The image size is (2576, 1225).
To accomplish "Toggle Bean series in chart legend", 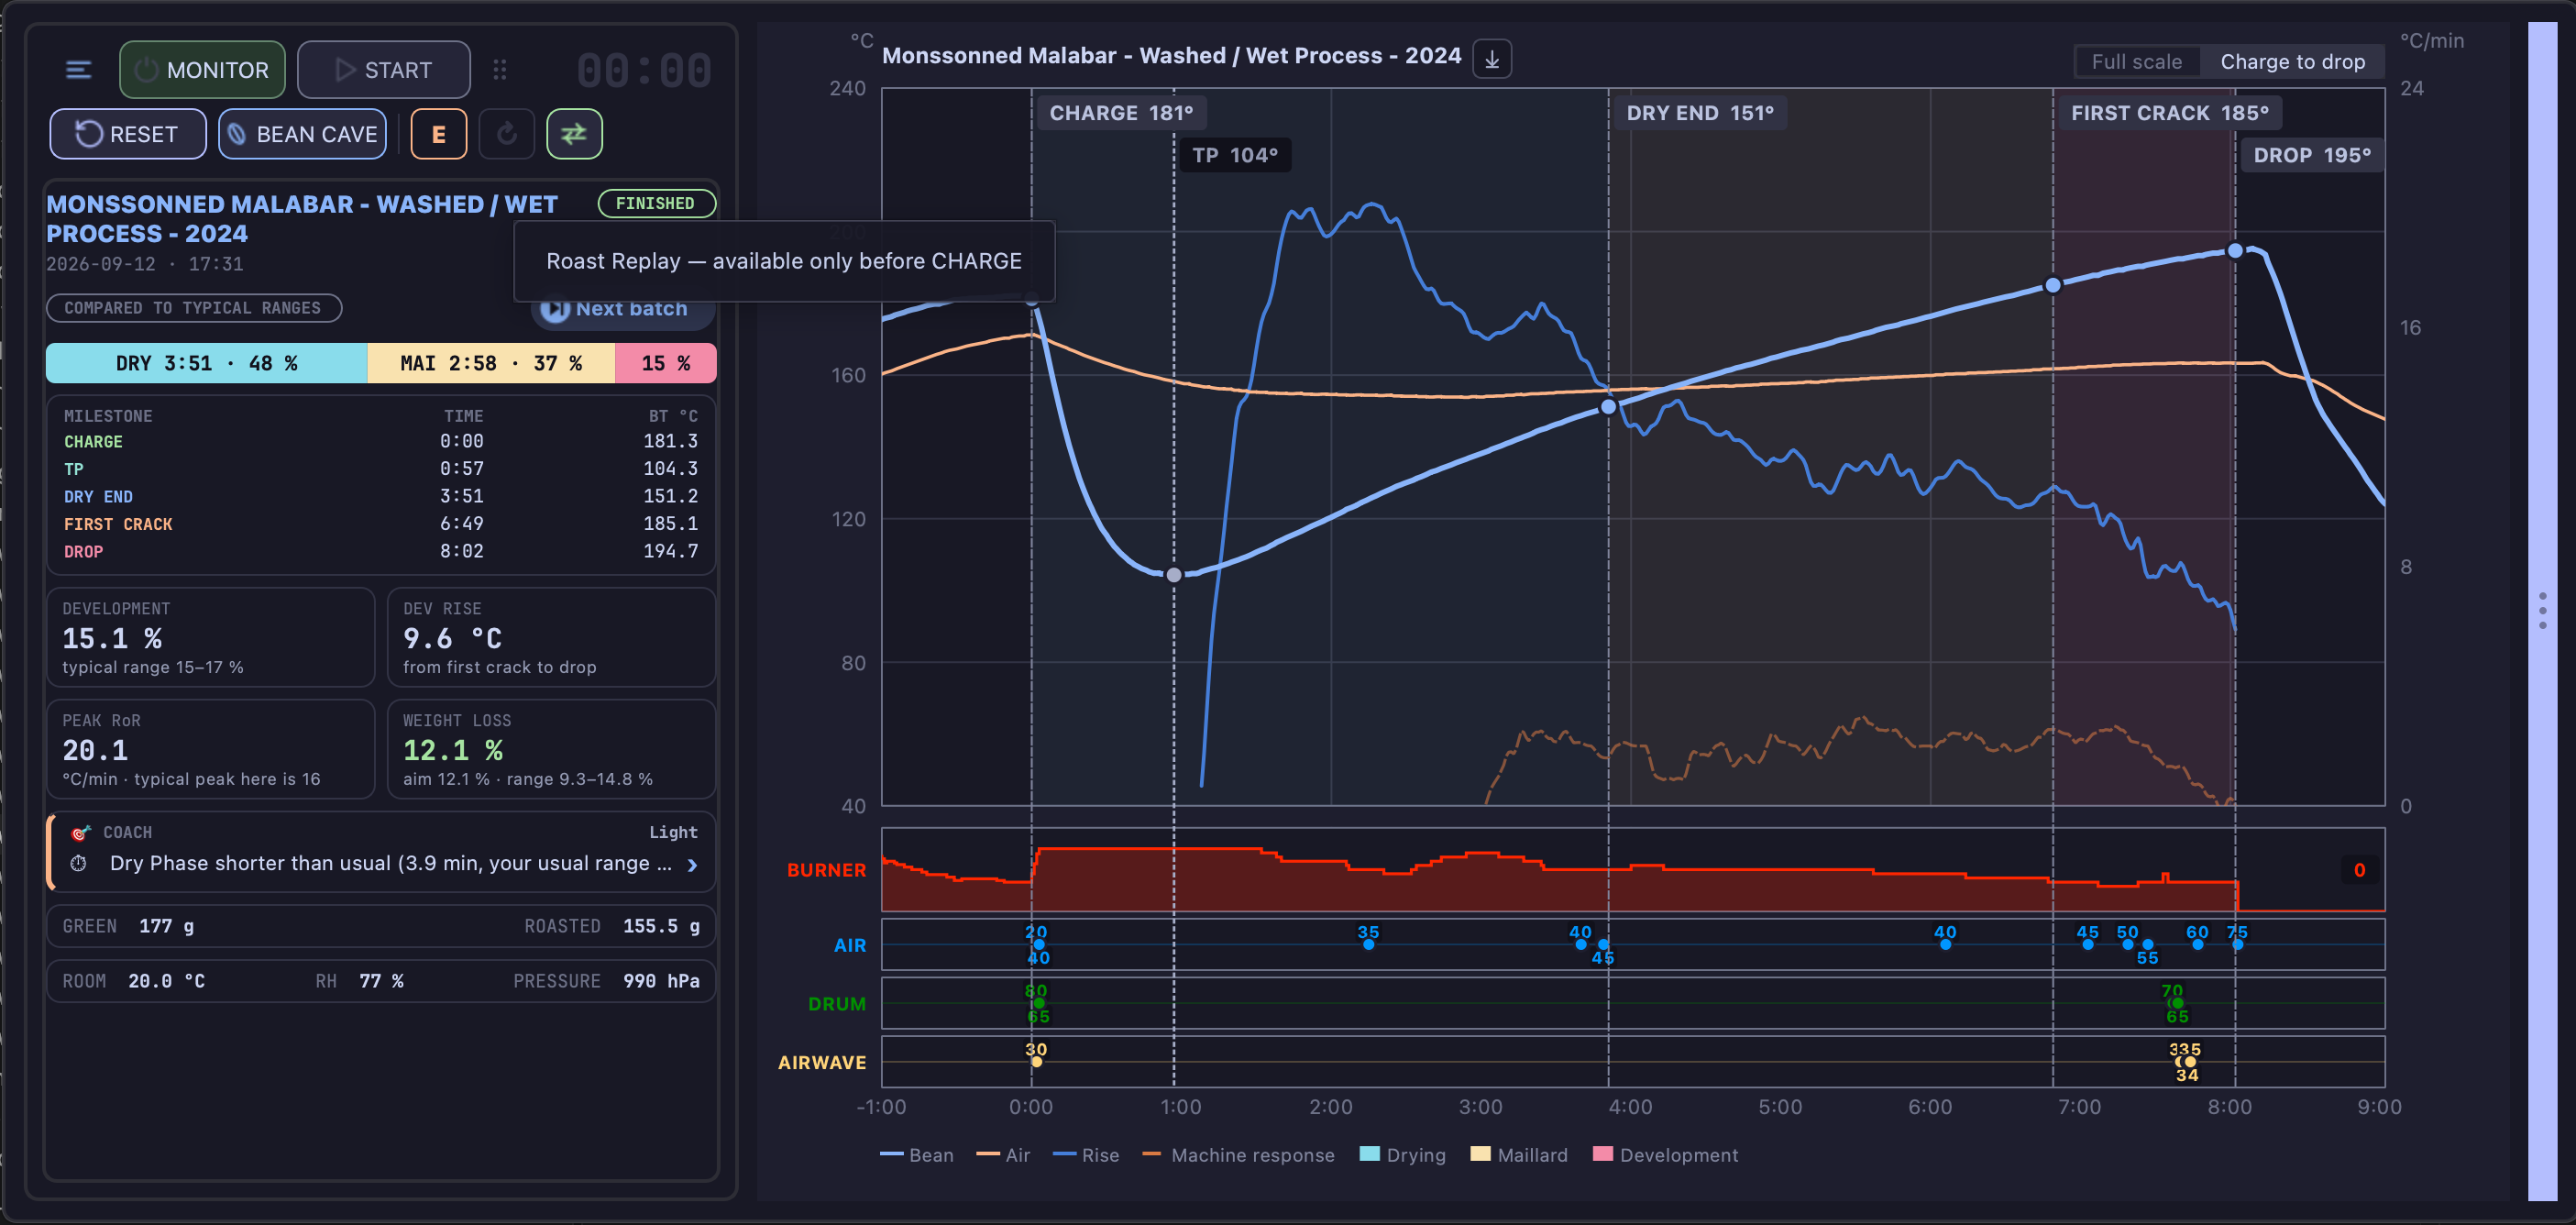I will (x=916, y=1155).
